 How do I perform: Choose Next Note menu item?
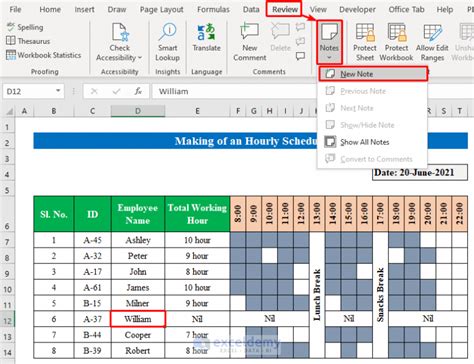[x=372, y=108]
